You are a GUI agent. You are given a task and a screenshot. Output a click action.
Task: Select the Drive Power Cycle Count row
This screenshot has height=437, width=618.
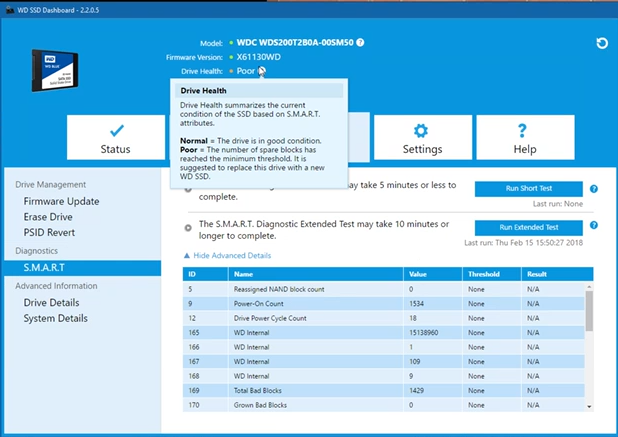(383, 318)
